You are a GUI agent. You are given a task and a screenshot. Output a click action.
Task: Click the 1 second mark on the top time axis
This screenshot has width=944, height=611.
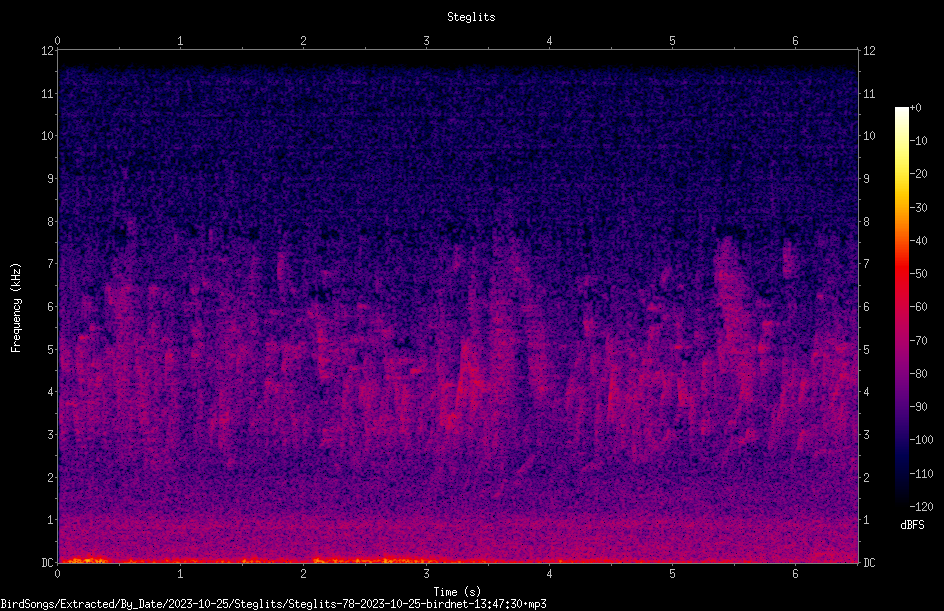[x=180, y=41]
